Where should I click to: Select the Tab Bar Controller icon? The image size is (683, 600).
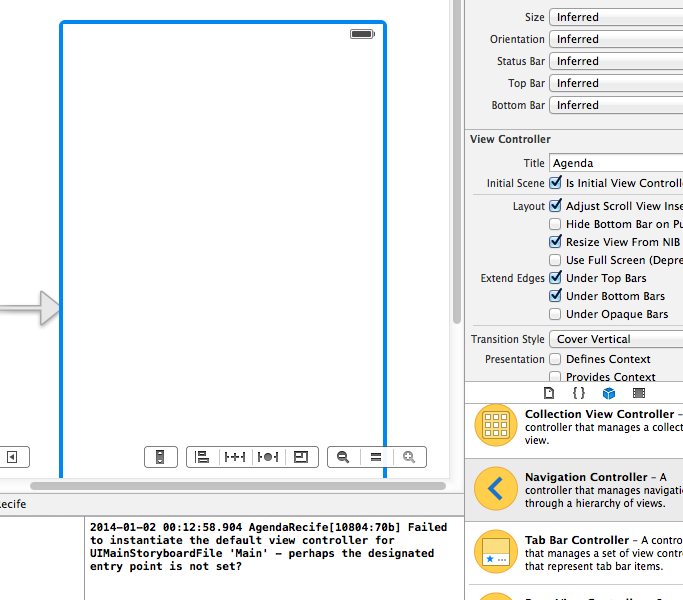(496, 551)
